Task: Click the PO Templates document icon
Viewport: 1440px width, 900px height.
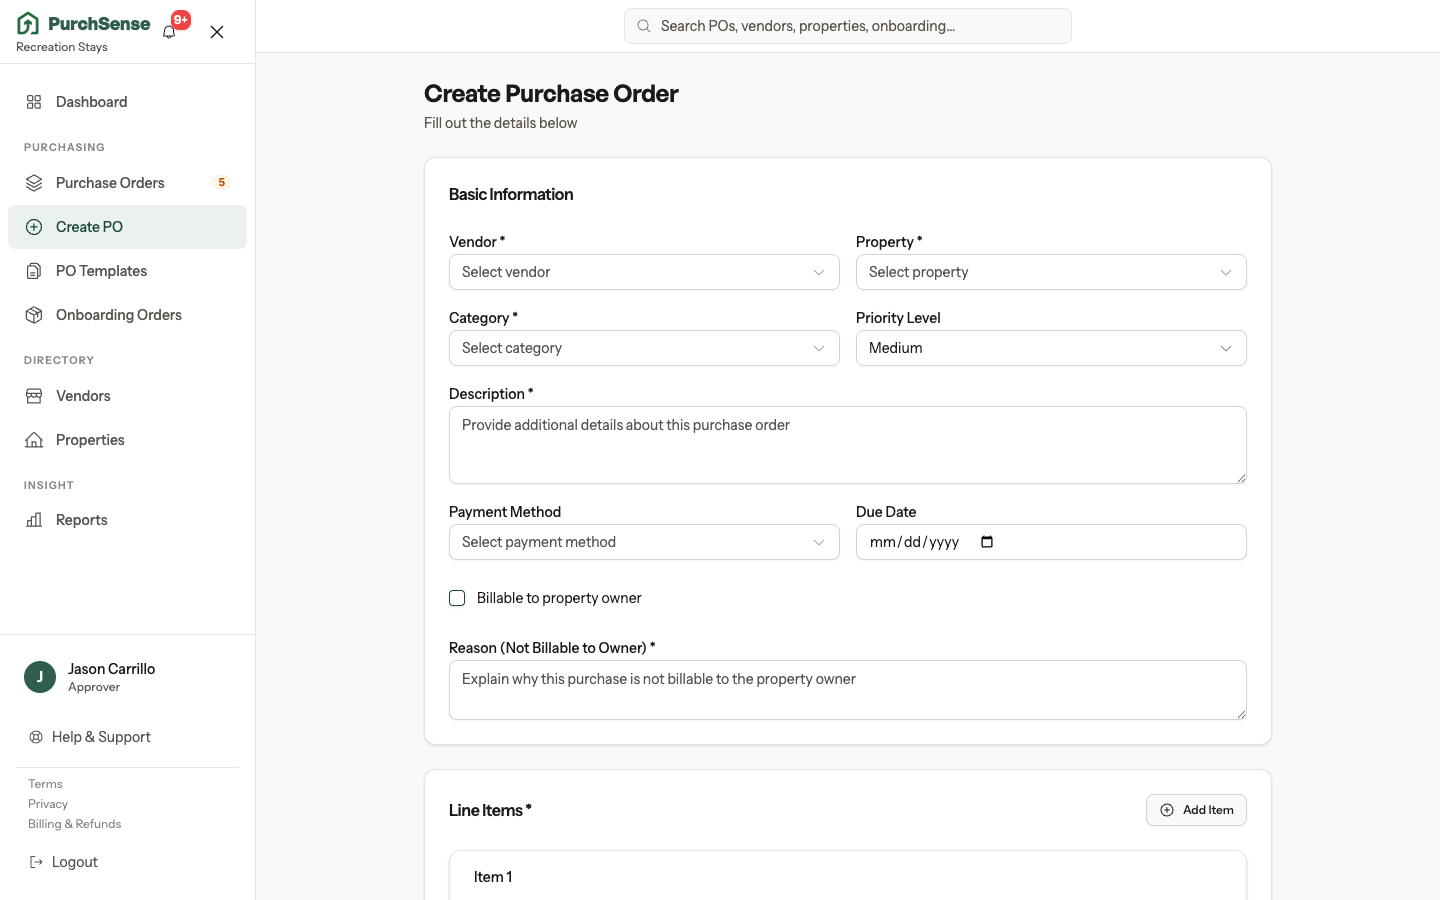Action: point(34,271)
